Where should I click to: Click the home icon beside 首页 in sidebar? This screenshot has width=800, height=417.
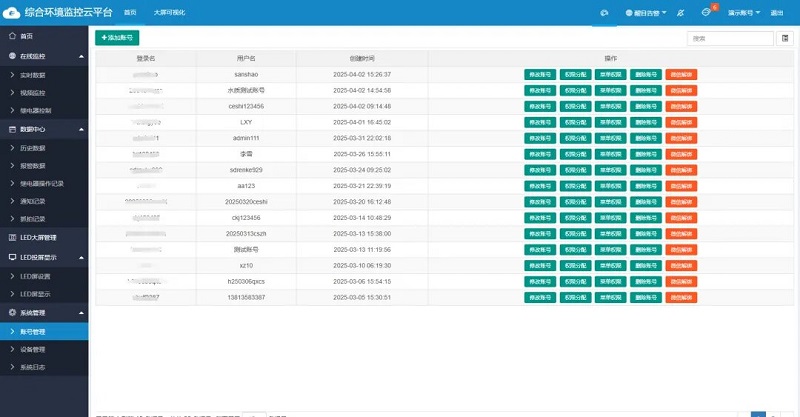coord(12,36)
